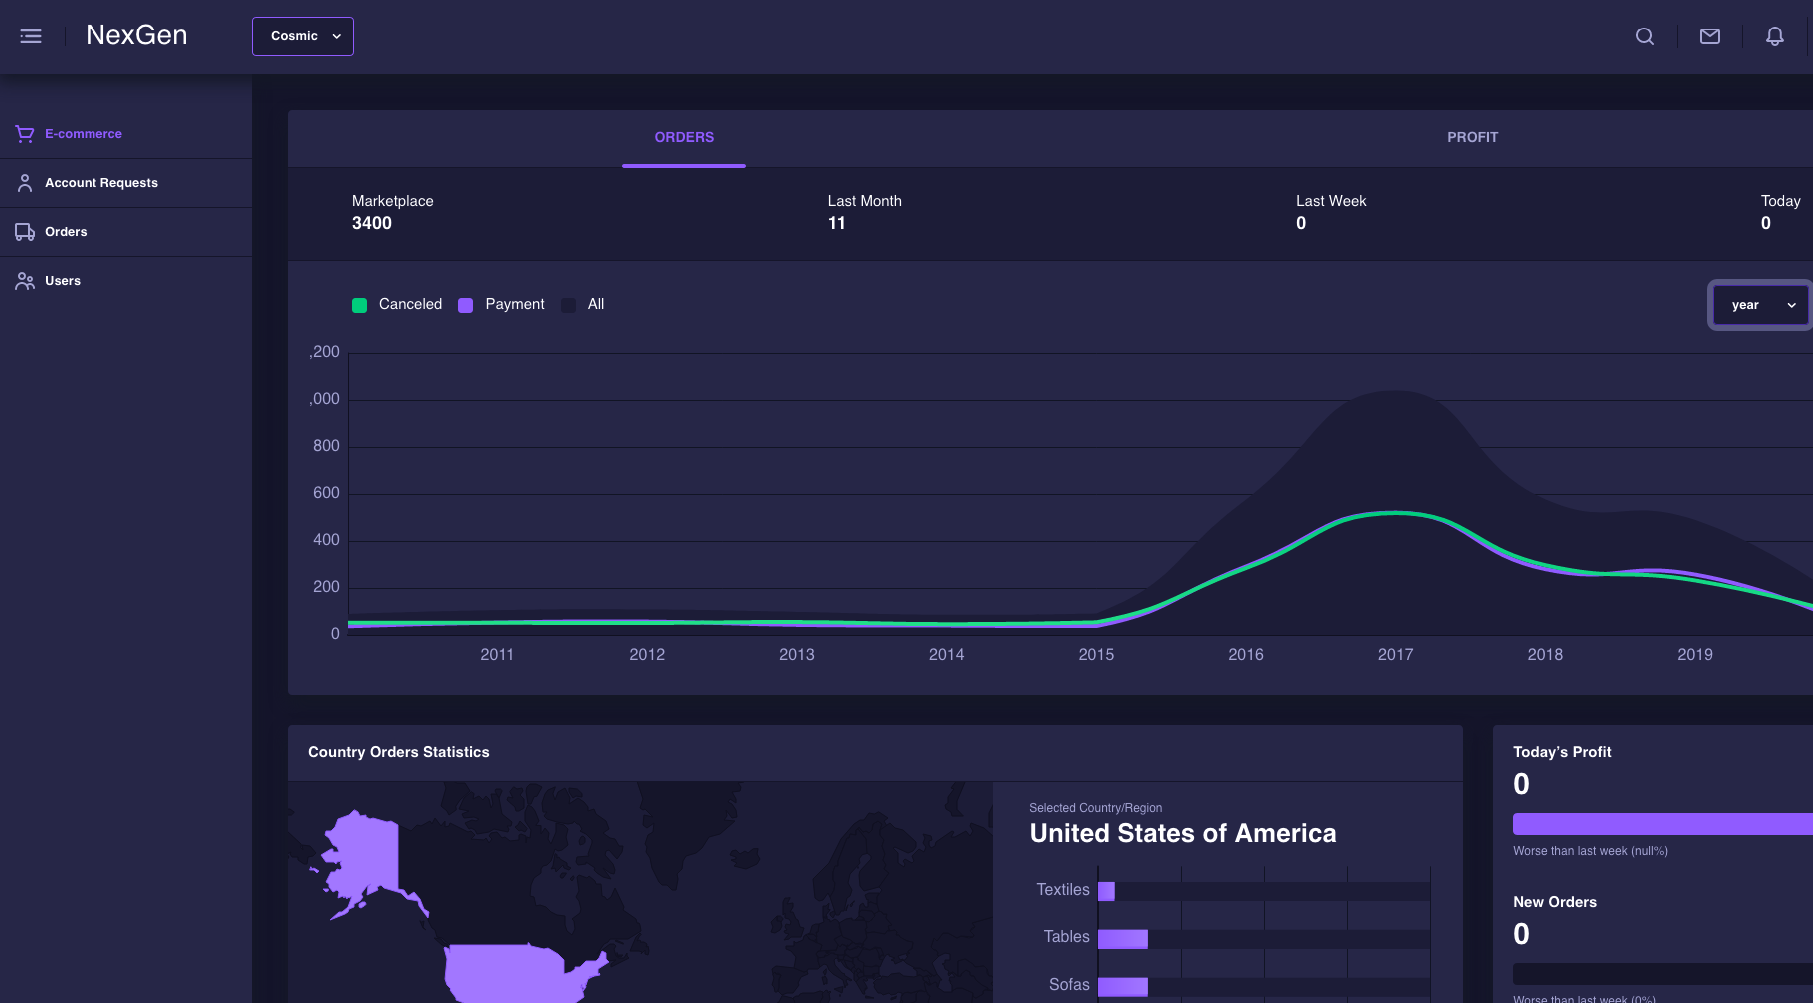Click the Today's Profit progress bar

click(x=1663, y=824)
